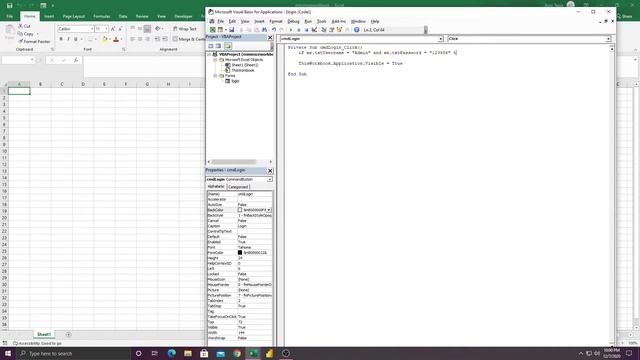Add a new sheet with plus button

pyautogui.click(x=68, y=334)
